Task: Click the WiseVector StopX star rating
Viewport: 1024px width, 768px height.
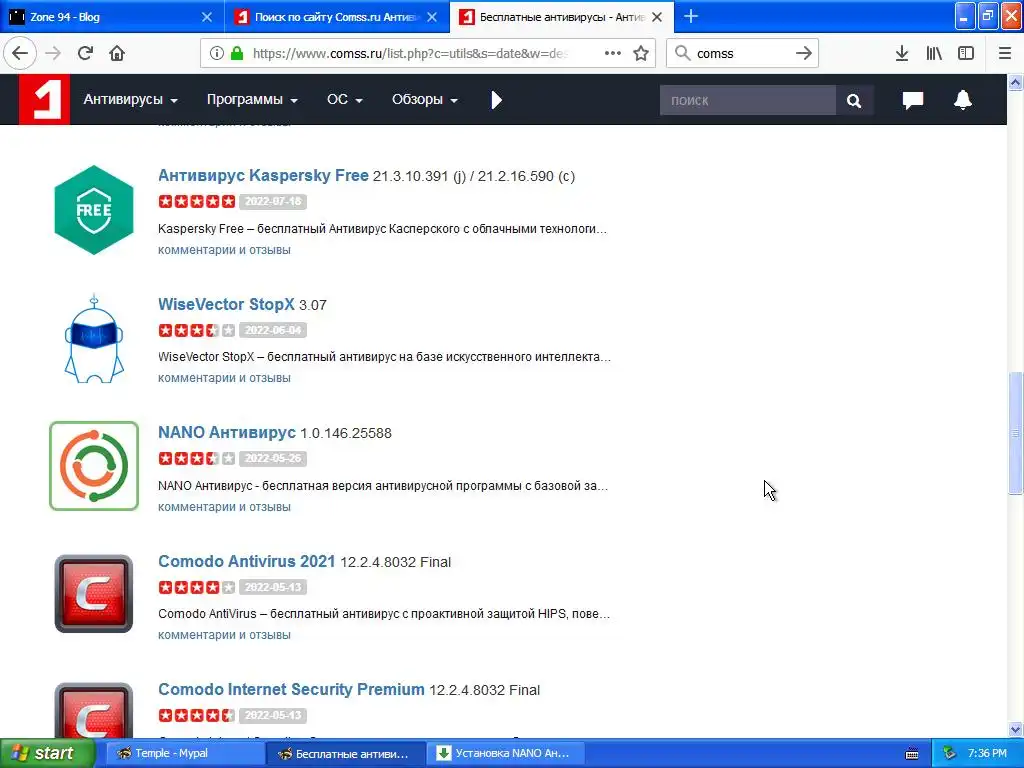Action: tap(197, 330)
